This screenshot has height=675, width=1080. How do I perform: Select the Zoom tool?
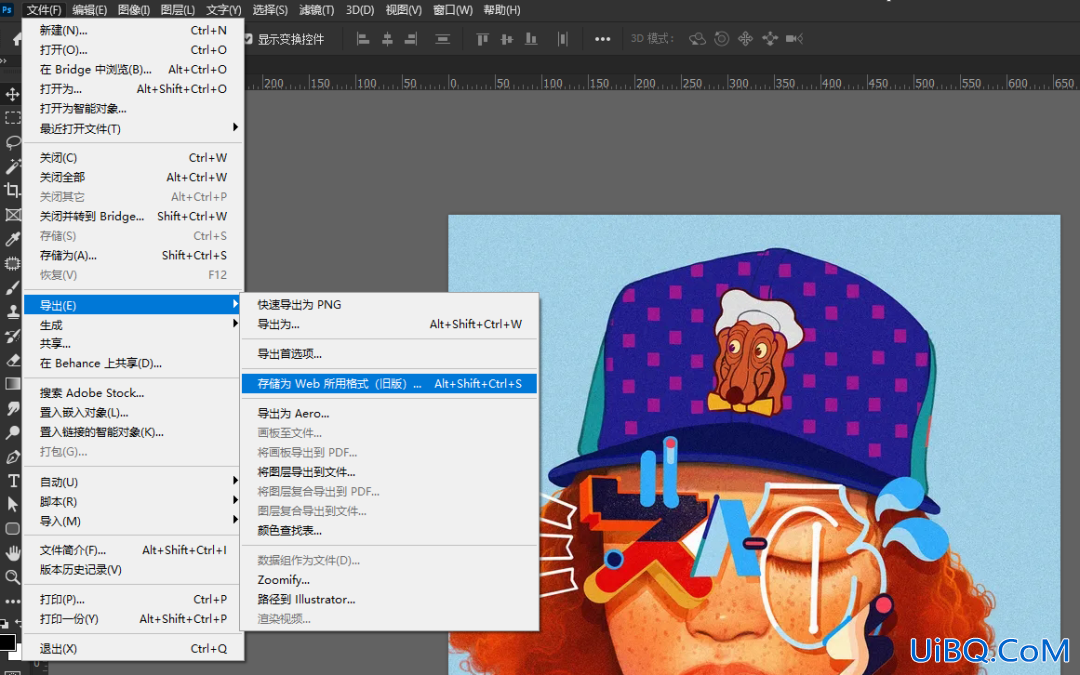[12, 577]
